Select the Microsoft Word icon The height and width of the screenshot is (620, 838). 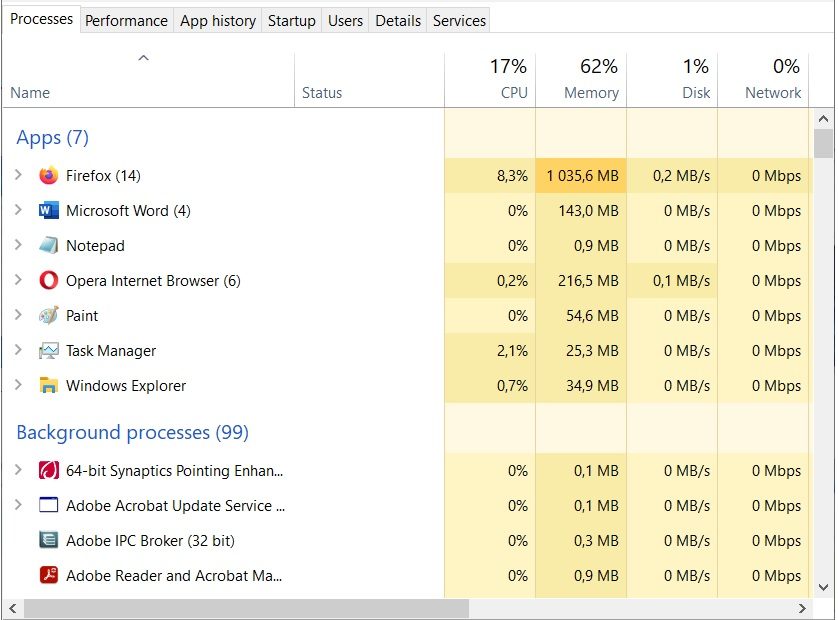[48, 211]
